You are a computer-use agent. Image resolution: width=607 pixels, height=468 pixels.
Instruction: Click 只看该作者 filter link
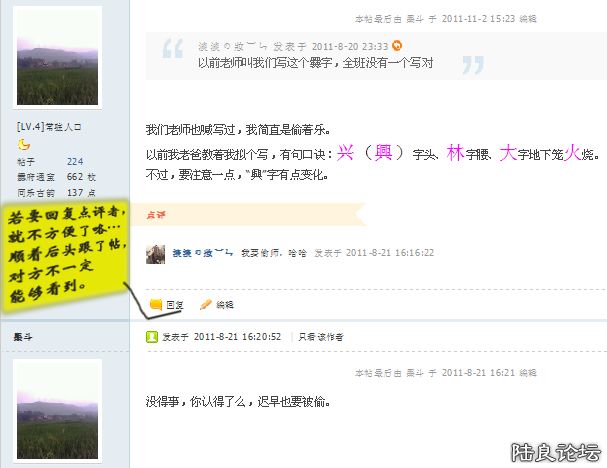click(321, 337)
